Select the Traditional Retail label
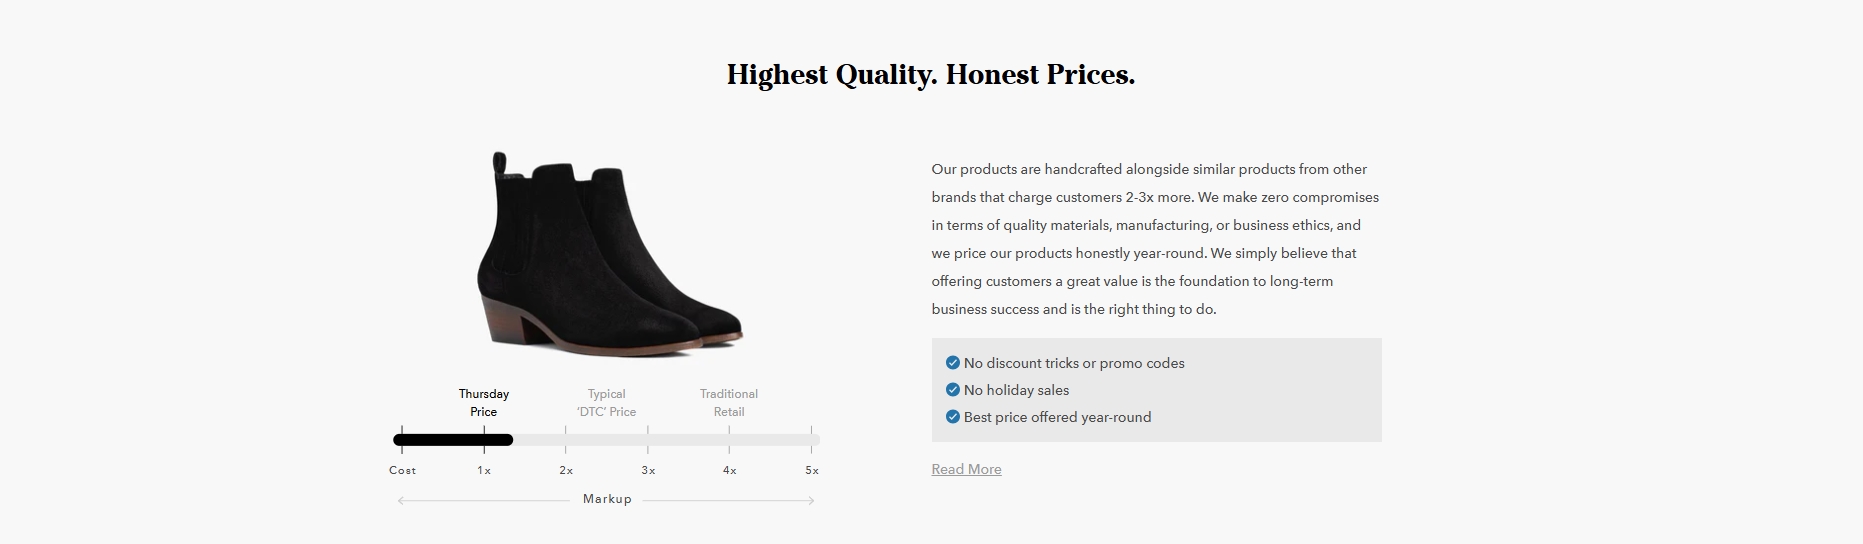1863x544 pixels. (729, 403)
